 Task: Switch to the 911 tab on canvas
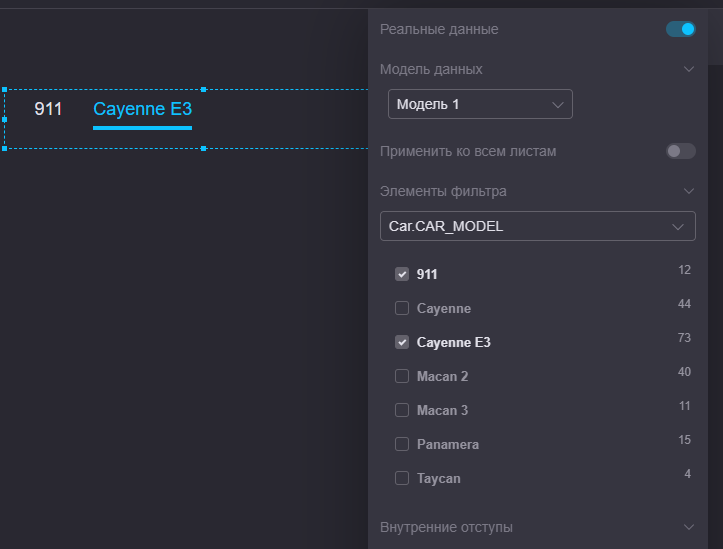click(48, 109)
